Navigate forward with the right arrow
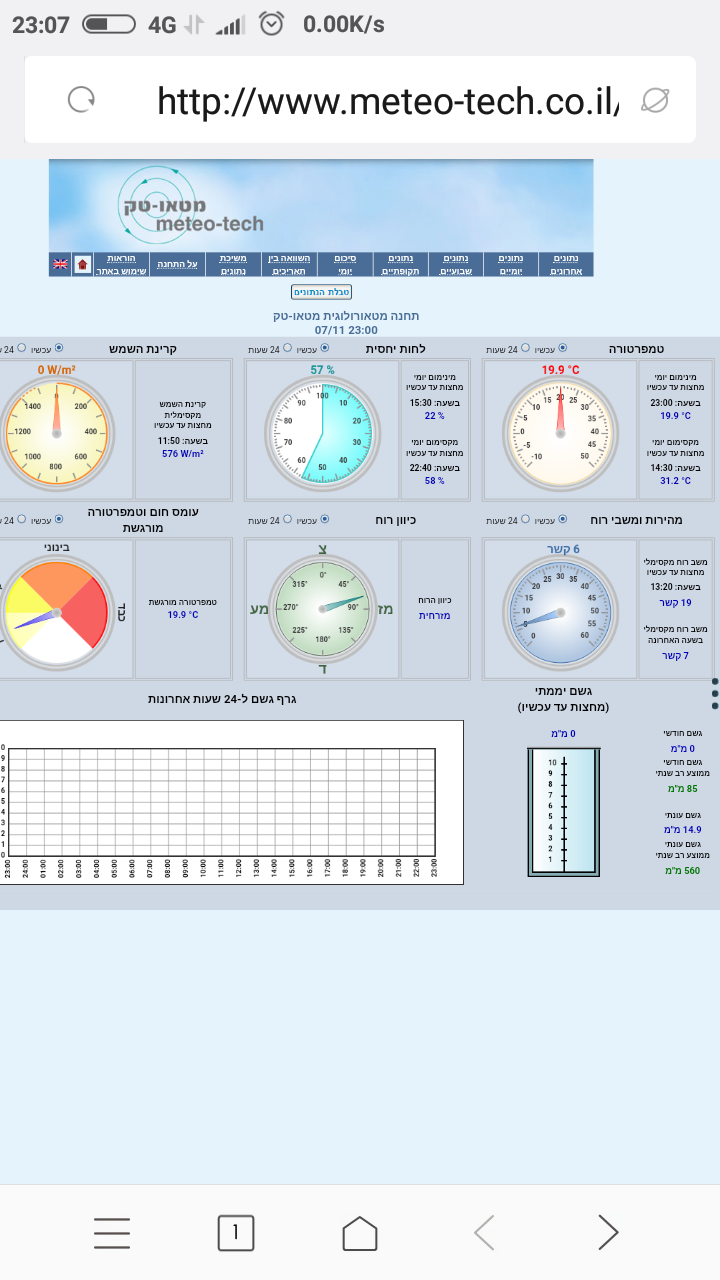Screen dimensions: 720x1280 click(x=607, y=1233)
